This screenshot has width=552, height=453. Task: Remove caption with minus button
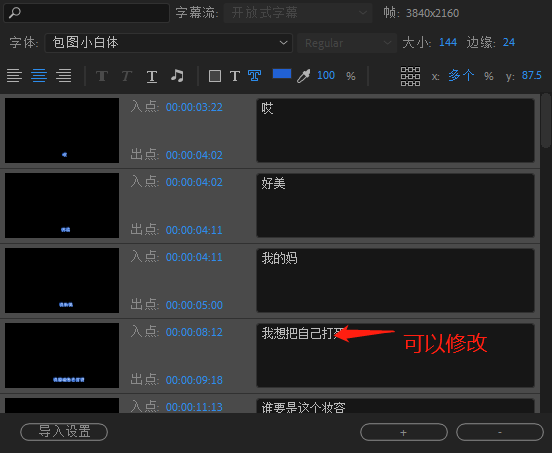tap(500, 432)
